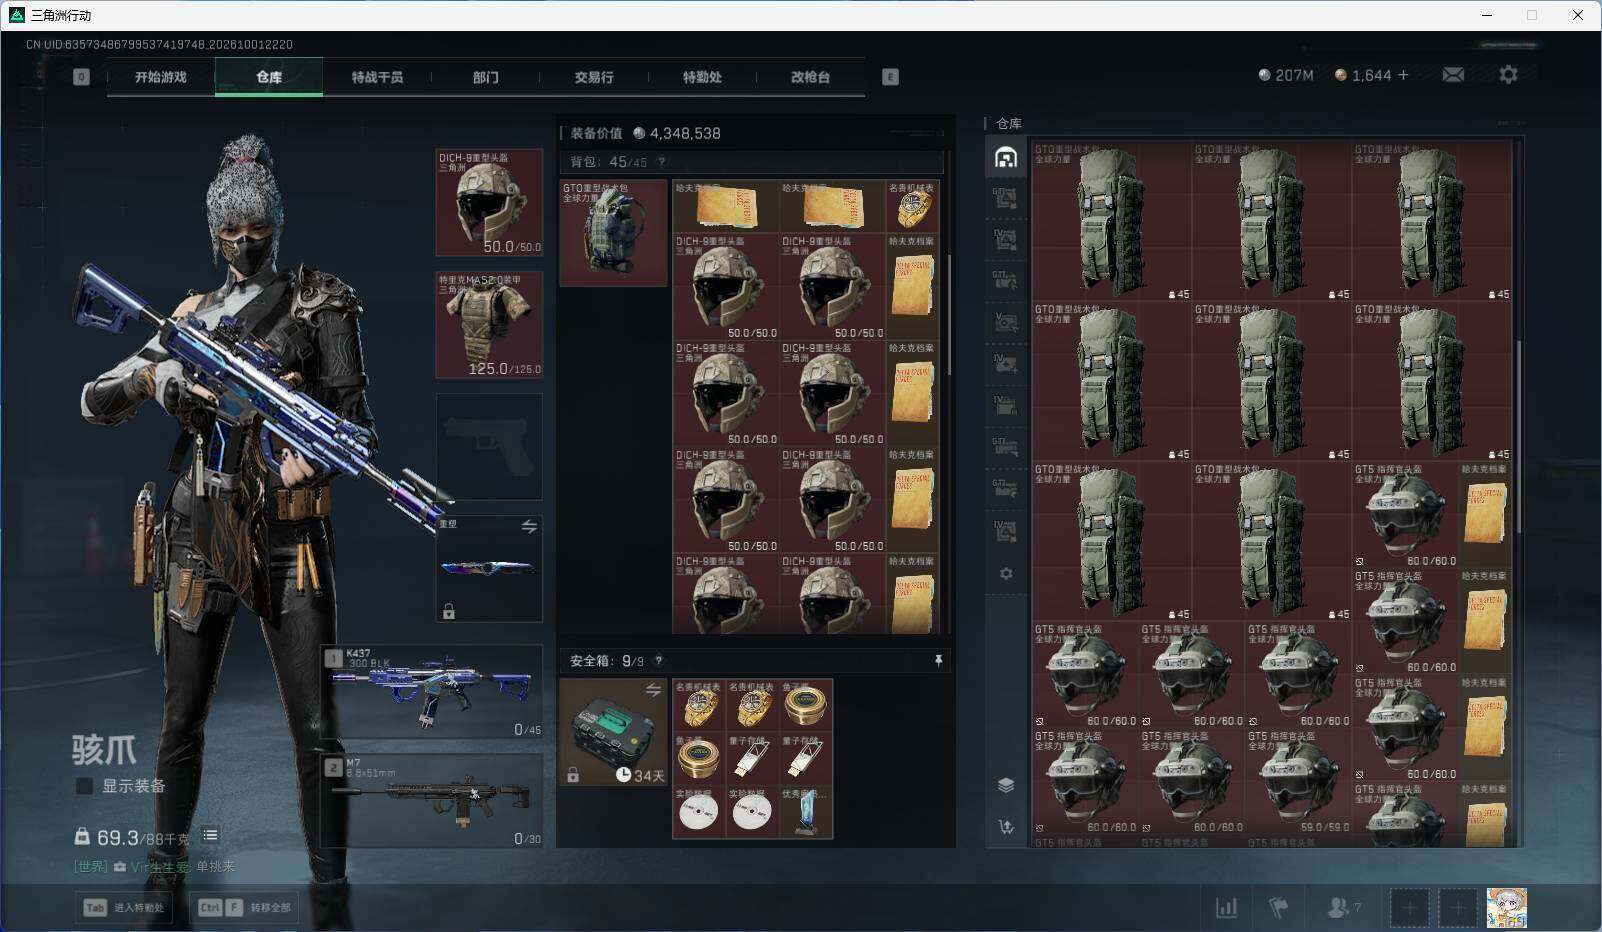The width and height of the screenshot is (1602, 932).
Task: Open the 改枪台 tab
Action: pyautogui.click(x=810, y=77)
